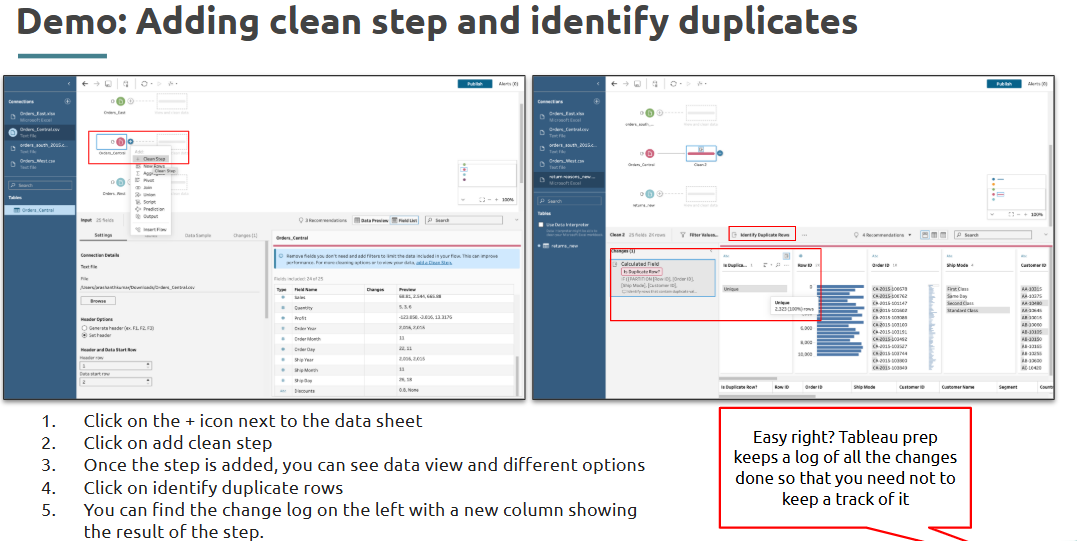Choose Union from the Add menu

149,194
